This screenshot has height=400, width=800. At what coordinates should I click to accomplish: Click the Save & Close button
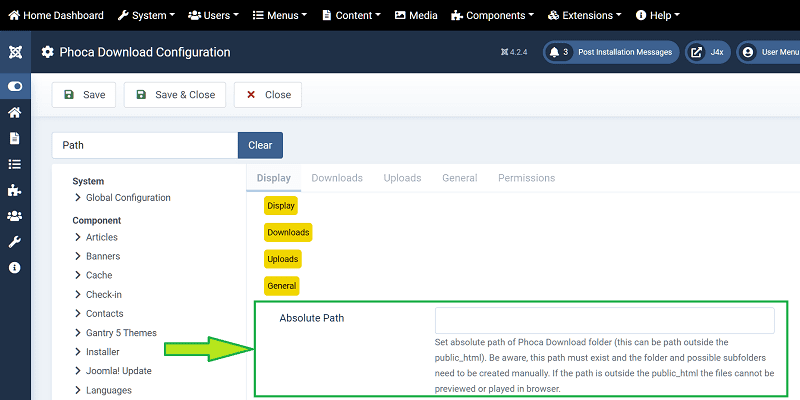pyautogui.click(x=175, y=95)
